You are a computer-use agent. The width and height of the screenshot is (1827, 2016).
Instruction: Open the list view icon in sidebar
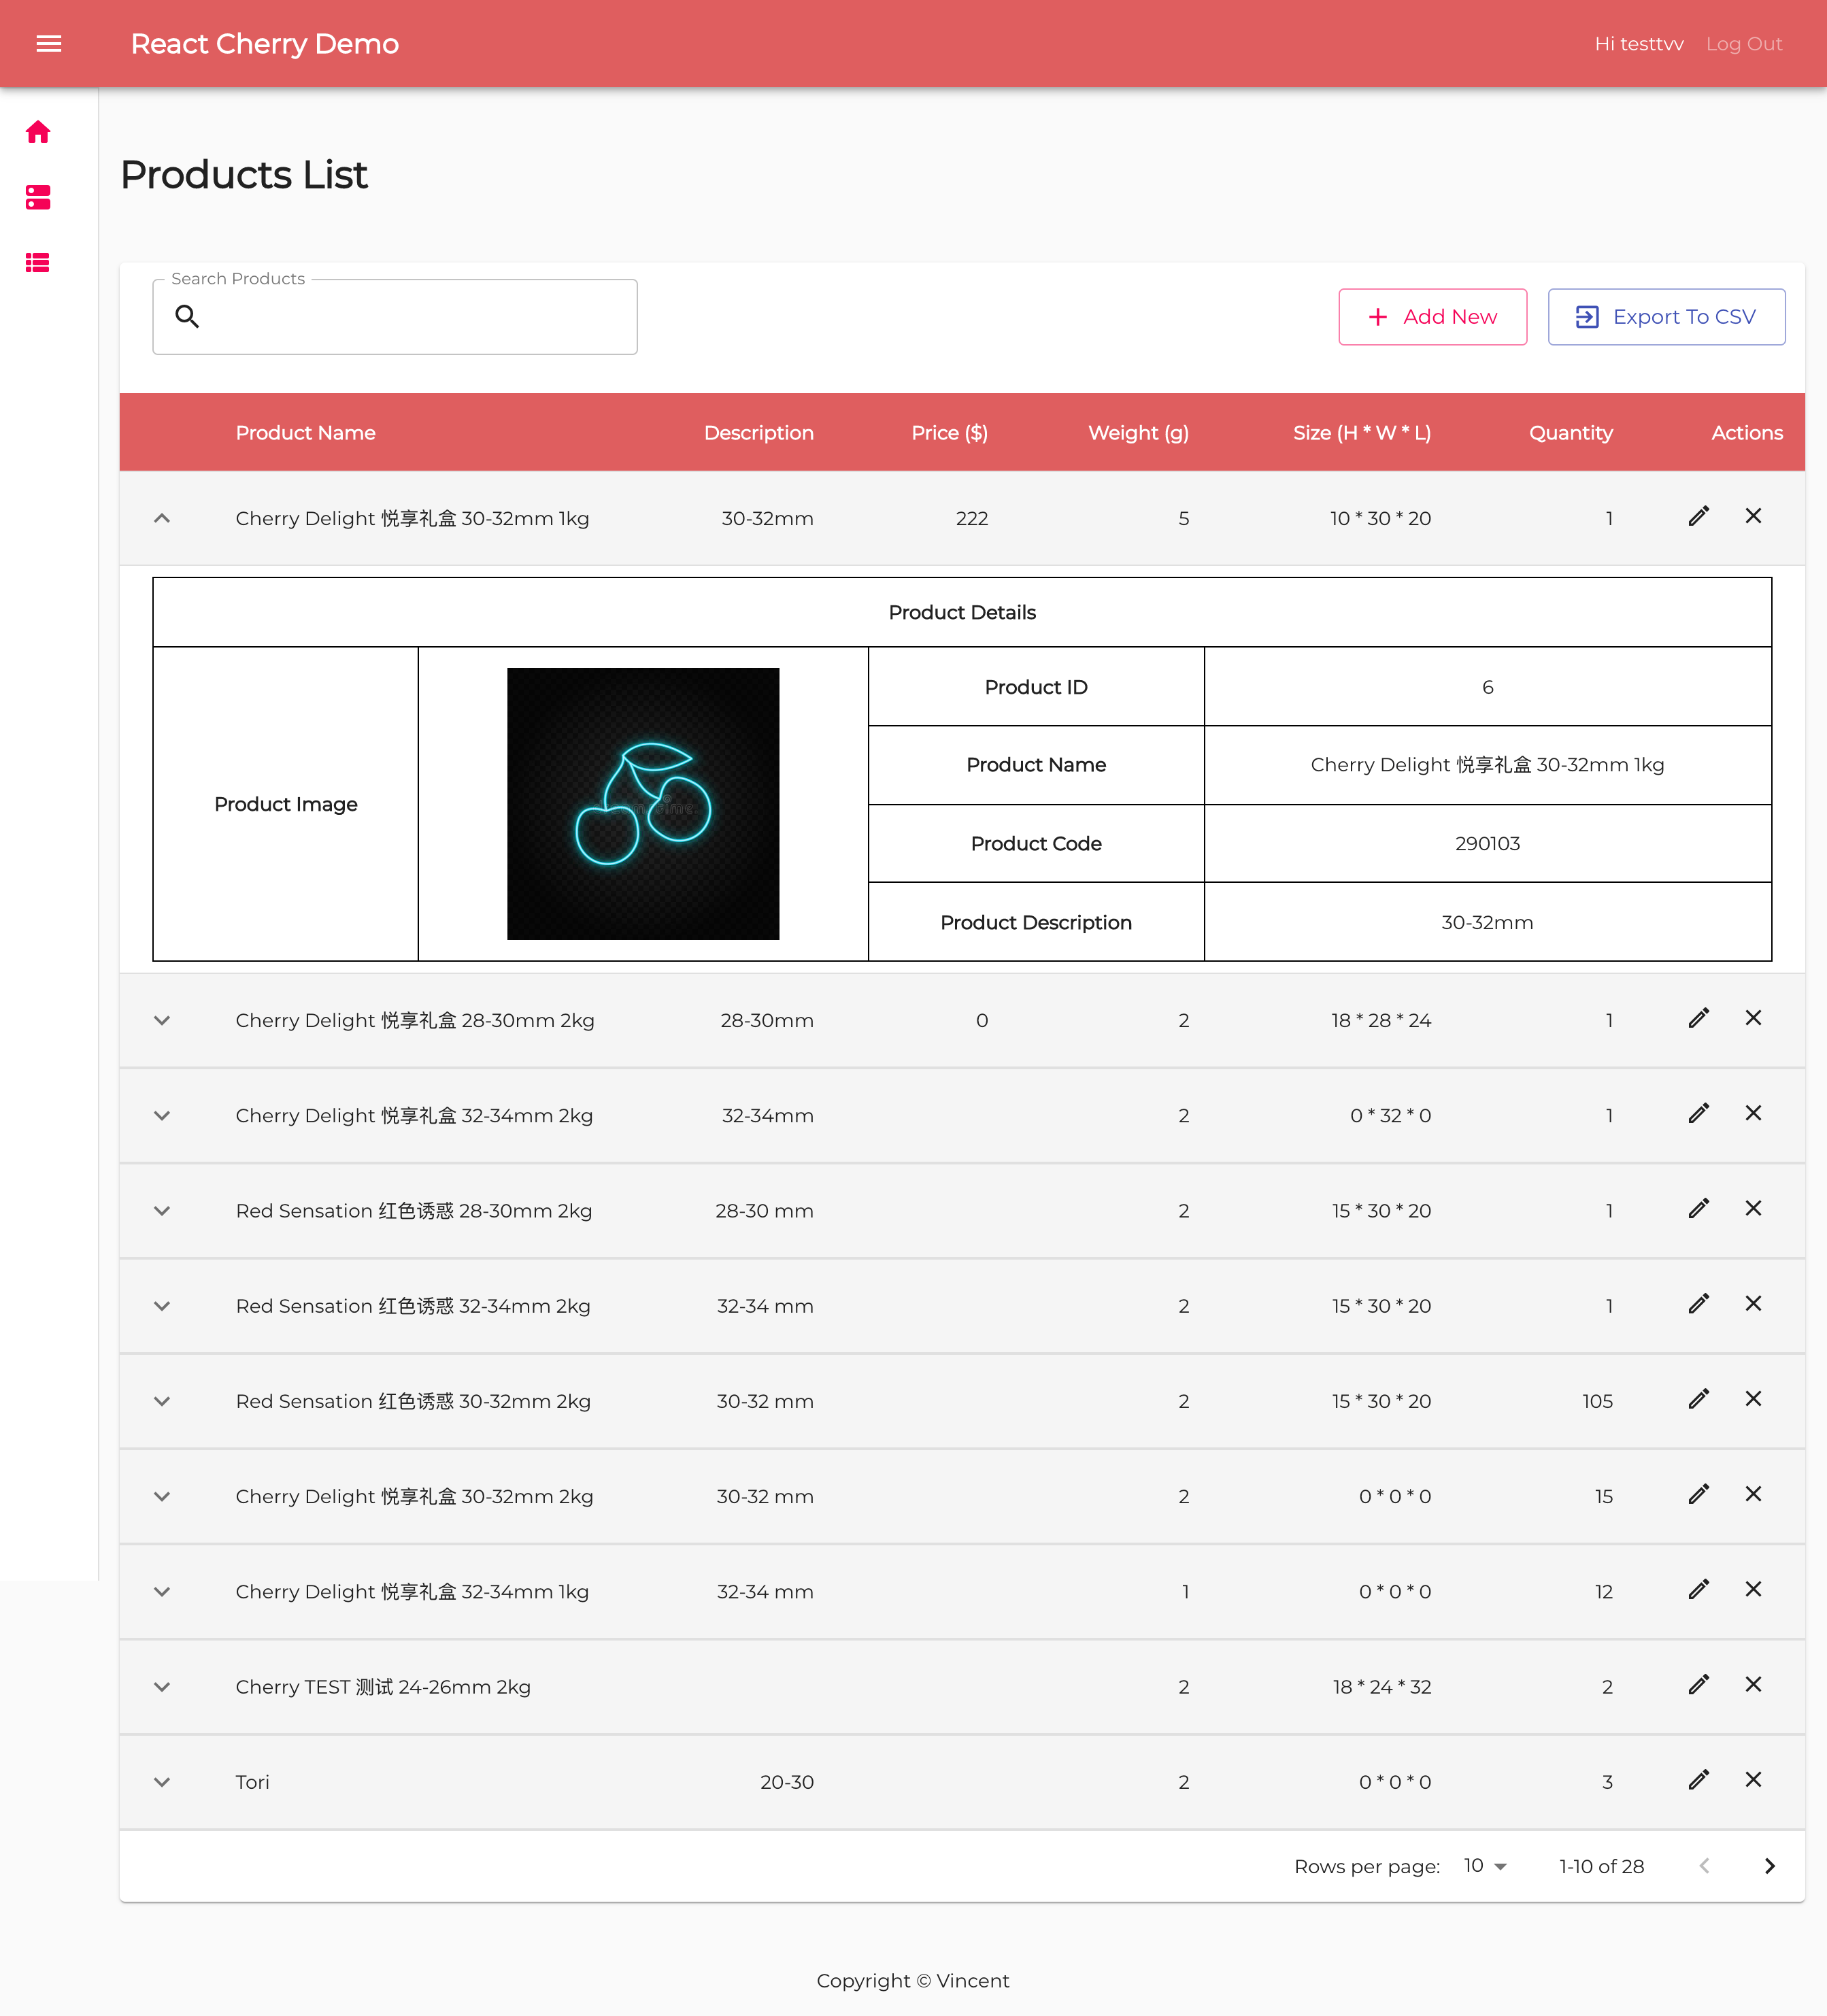pos(38,263)
